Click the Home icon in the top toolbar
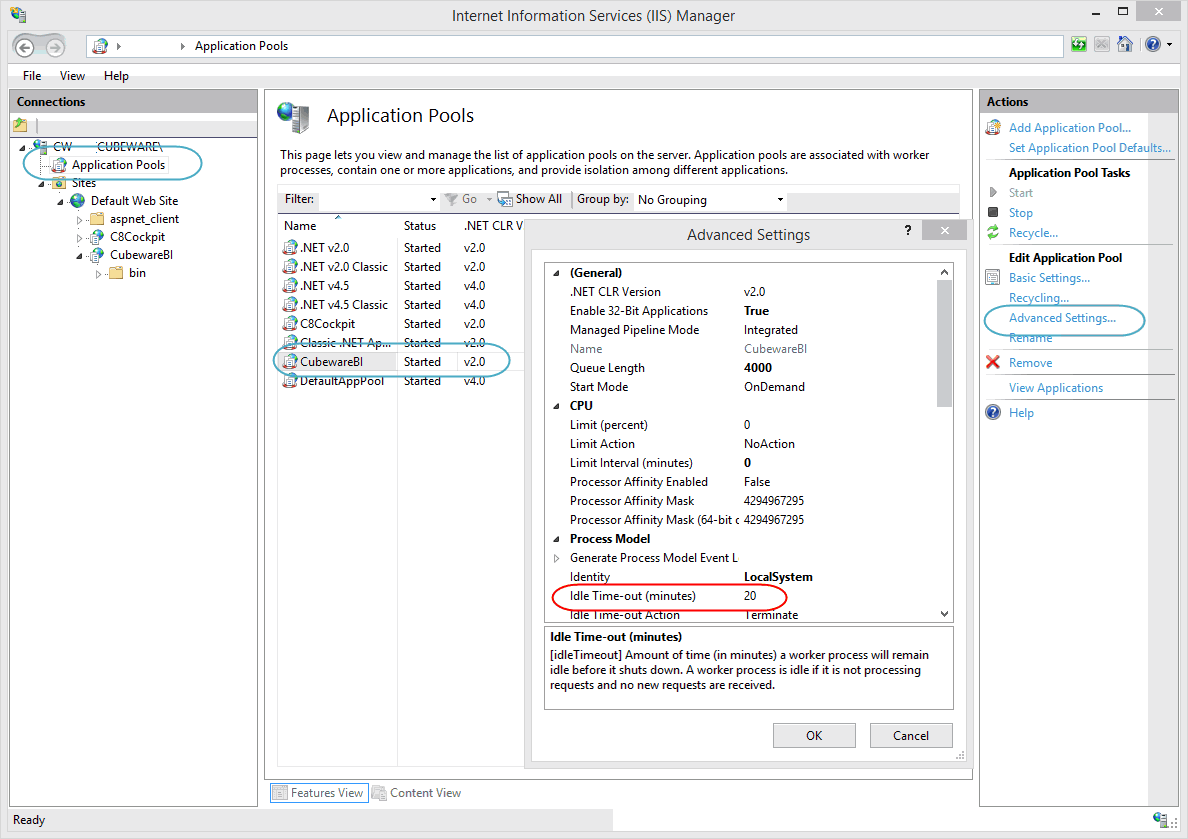This screenshot has height=839, width=1188. tap(1125, 45)
